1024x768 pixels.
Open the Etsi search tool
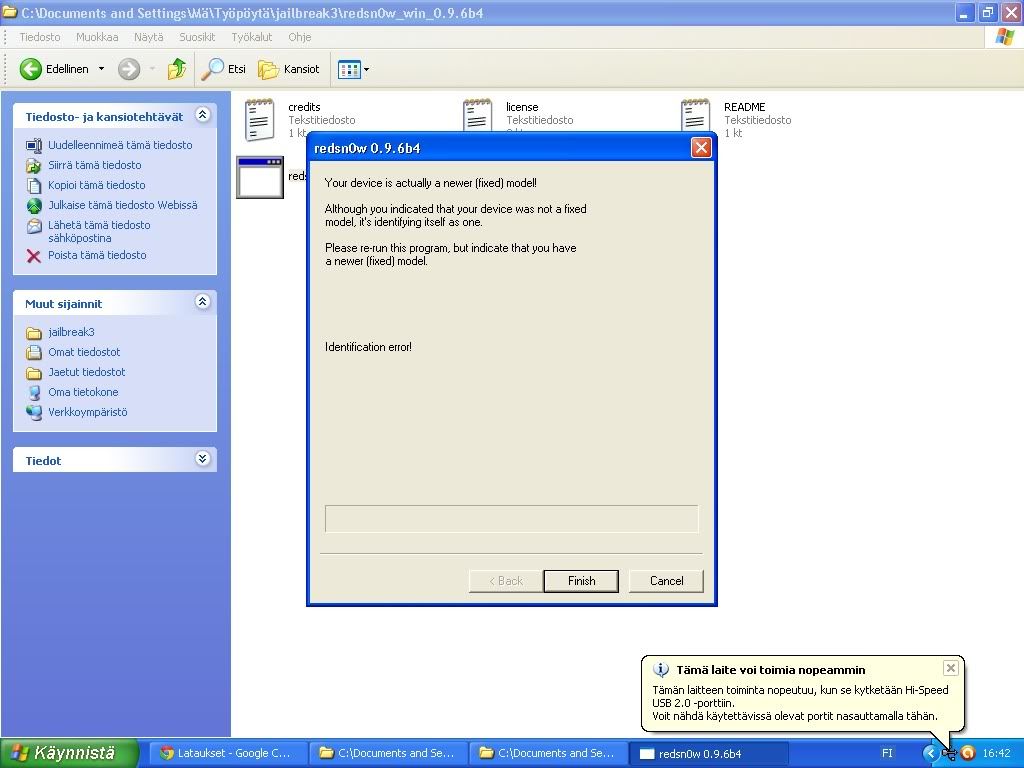(223, 69)
